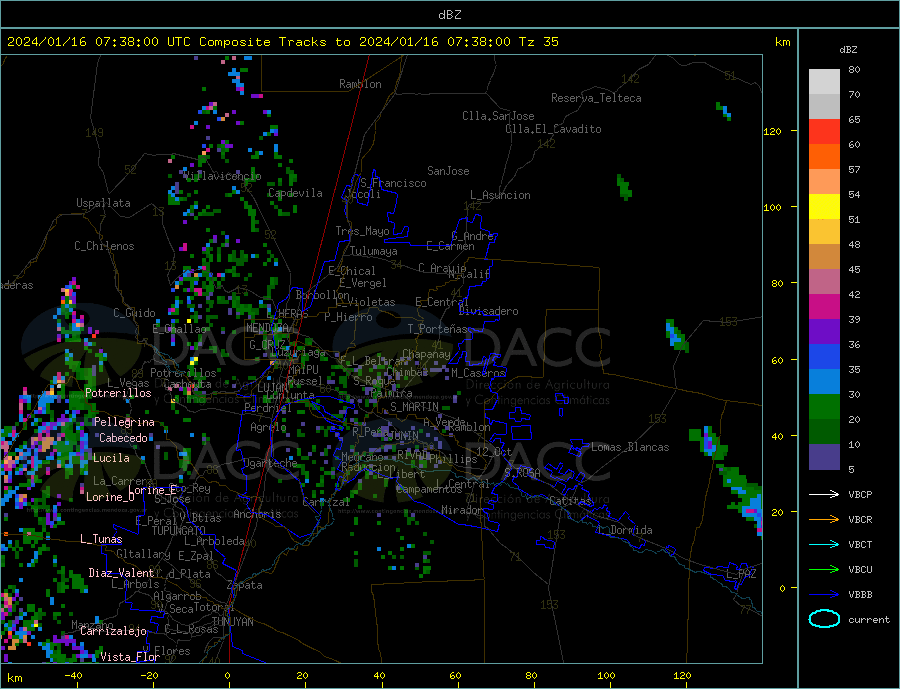Click the dBZ heading above the color scale

tap(848, 50)
